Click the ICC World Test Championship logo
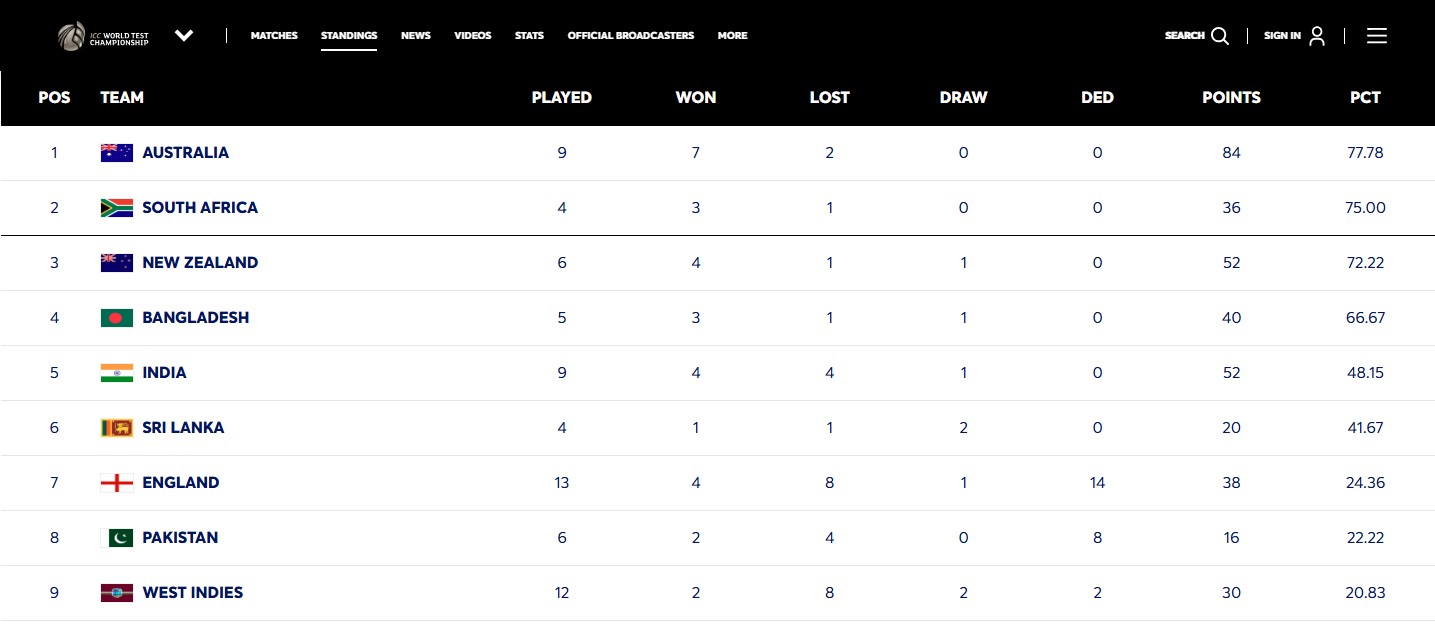 [103, 36]
